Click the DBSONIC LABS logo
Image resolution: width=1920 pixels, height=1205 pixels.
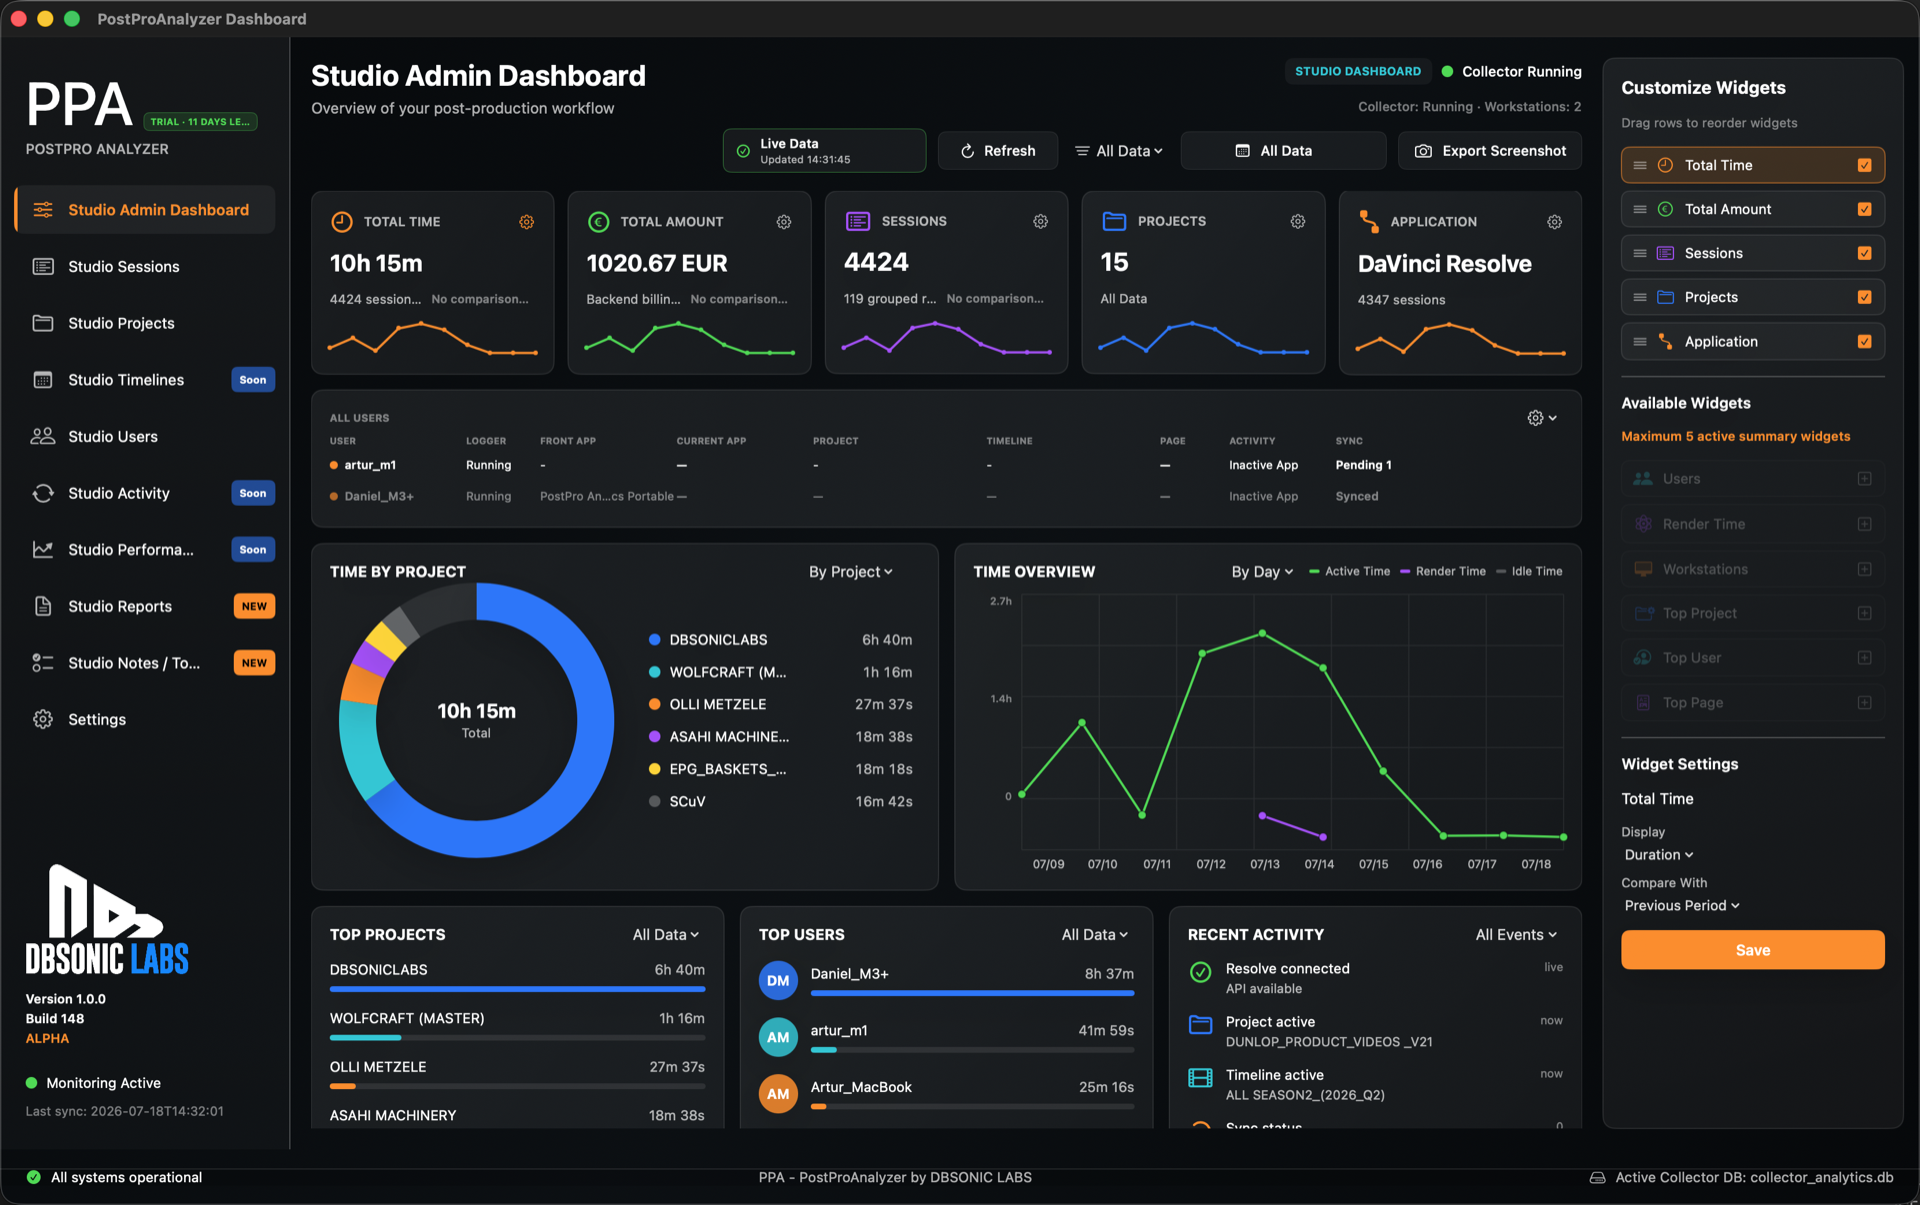pos(107,919)
